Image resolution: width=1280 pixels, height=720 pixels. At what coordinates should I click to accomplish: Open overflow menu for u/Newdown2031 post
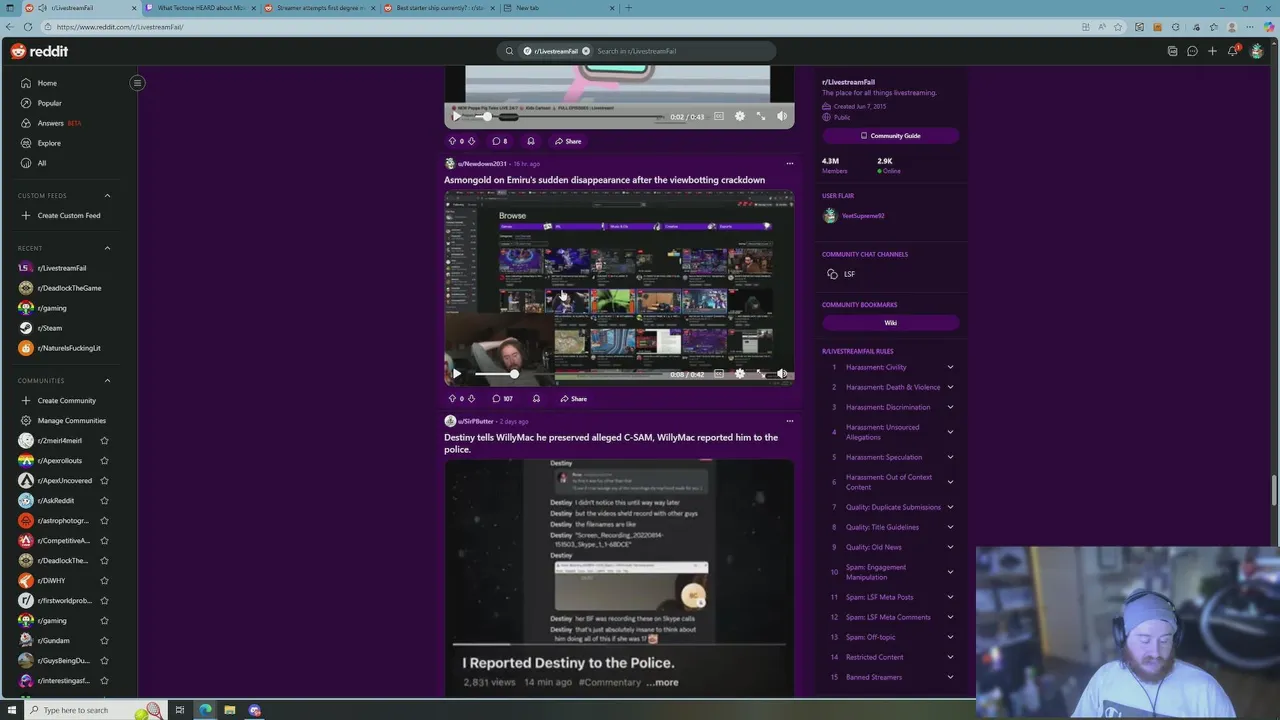coord(789,163)
